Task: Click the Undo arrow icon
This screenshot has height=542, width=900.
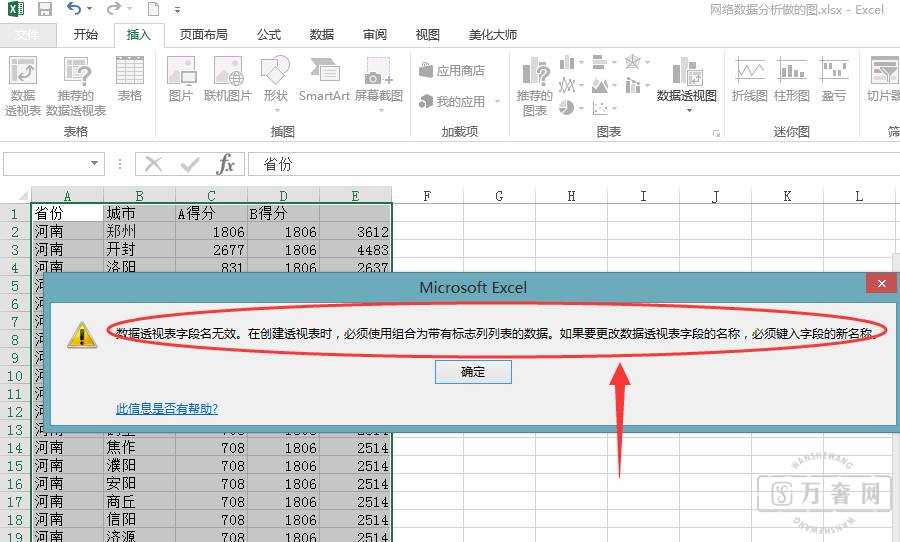Action: click(x=75, y=9)
